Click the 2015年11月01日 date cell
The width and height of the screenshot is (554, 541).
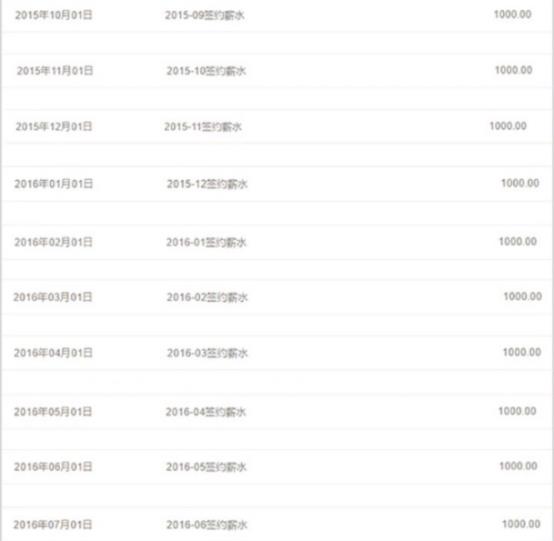coord(55,71)
